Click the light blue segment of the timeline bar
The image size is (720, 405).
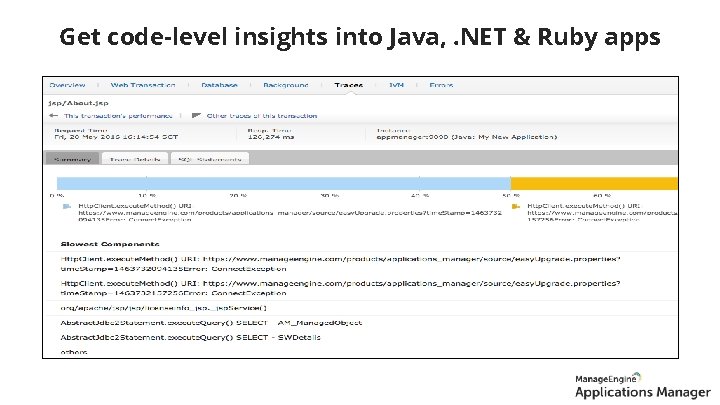[x=283, y=183]
